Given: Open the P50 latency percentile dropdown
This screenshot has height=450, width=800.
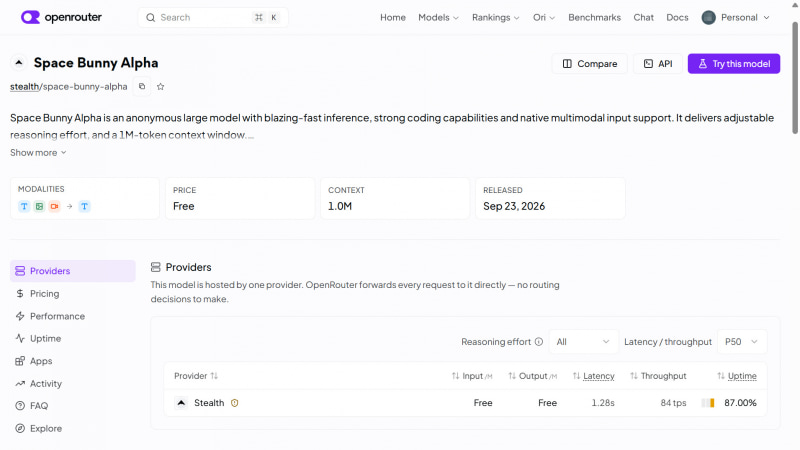Looking at the screenshot, I should (x=742, y=342).
